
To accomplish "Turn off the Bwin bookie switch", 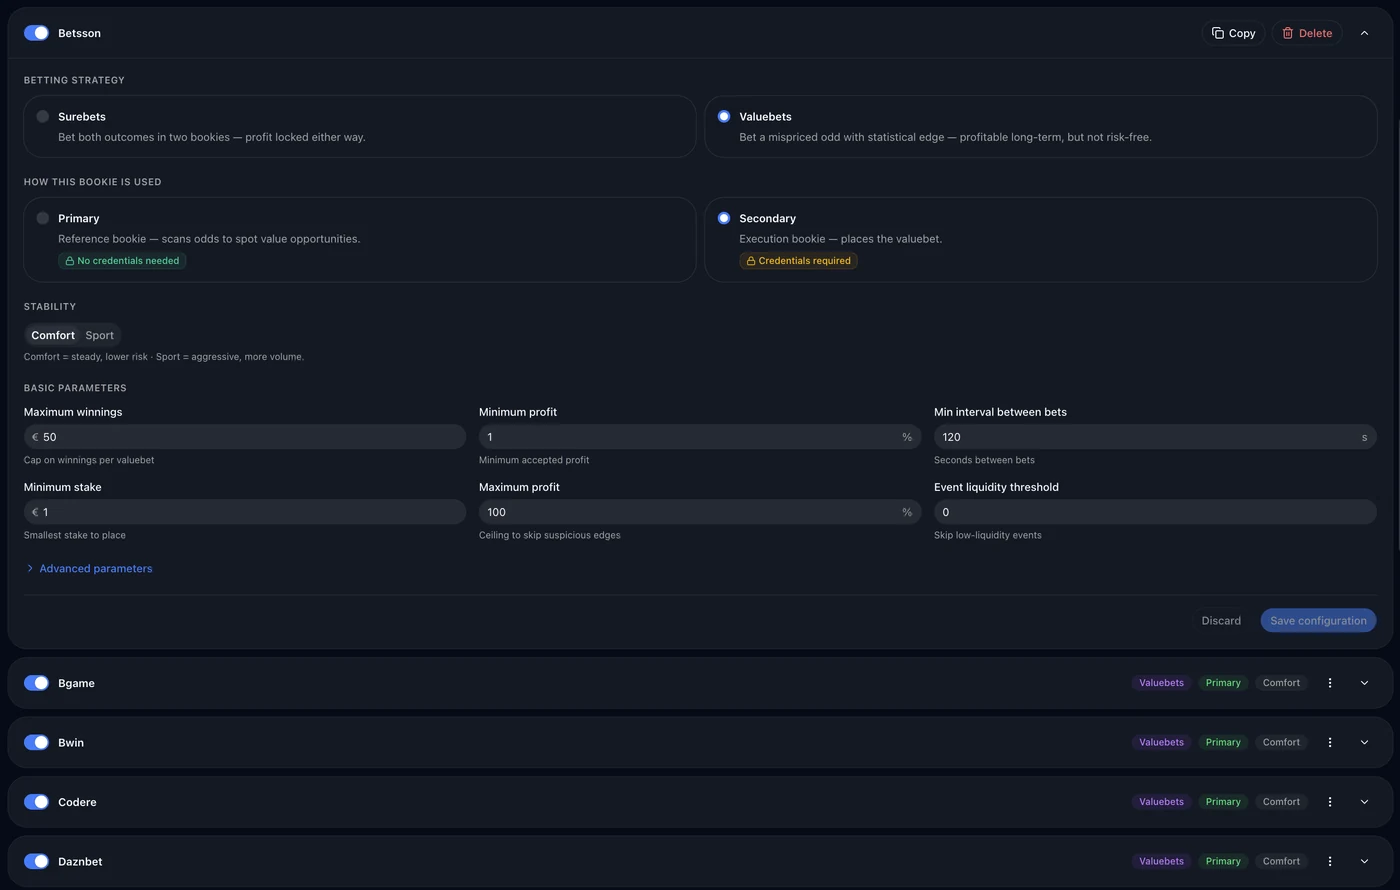I will pos(36,742).
